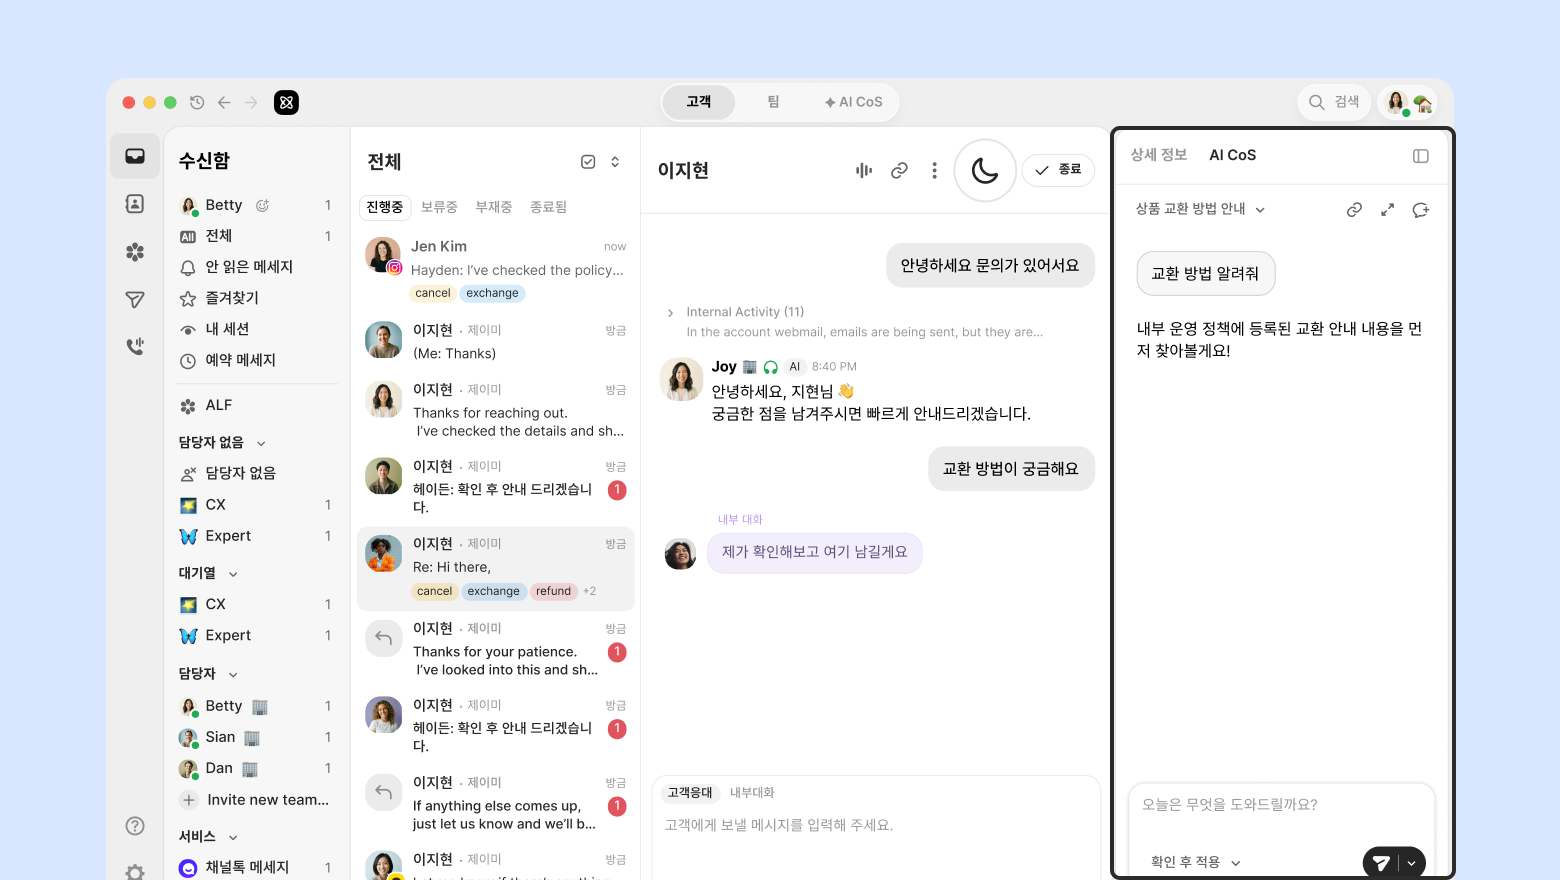The image size is (1560, 880).
Task: Click the black app logo icon
Action: (286, 102)
